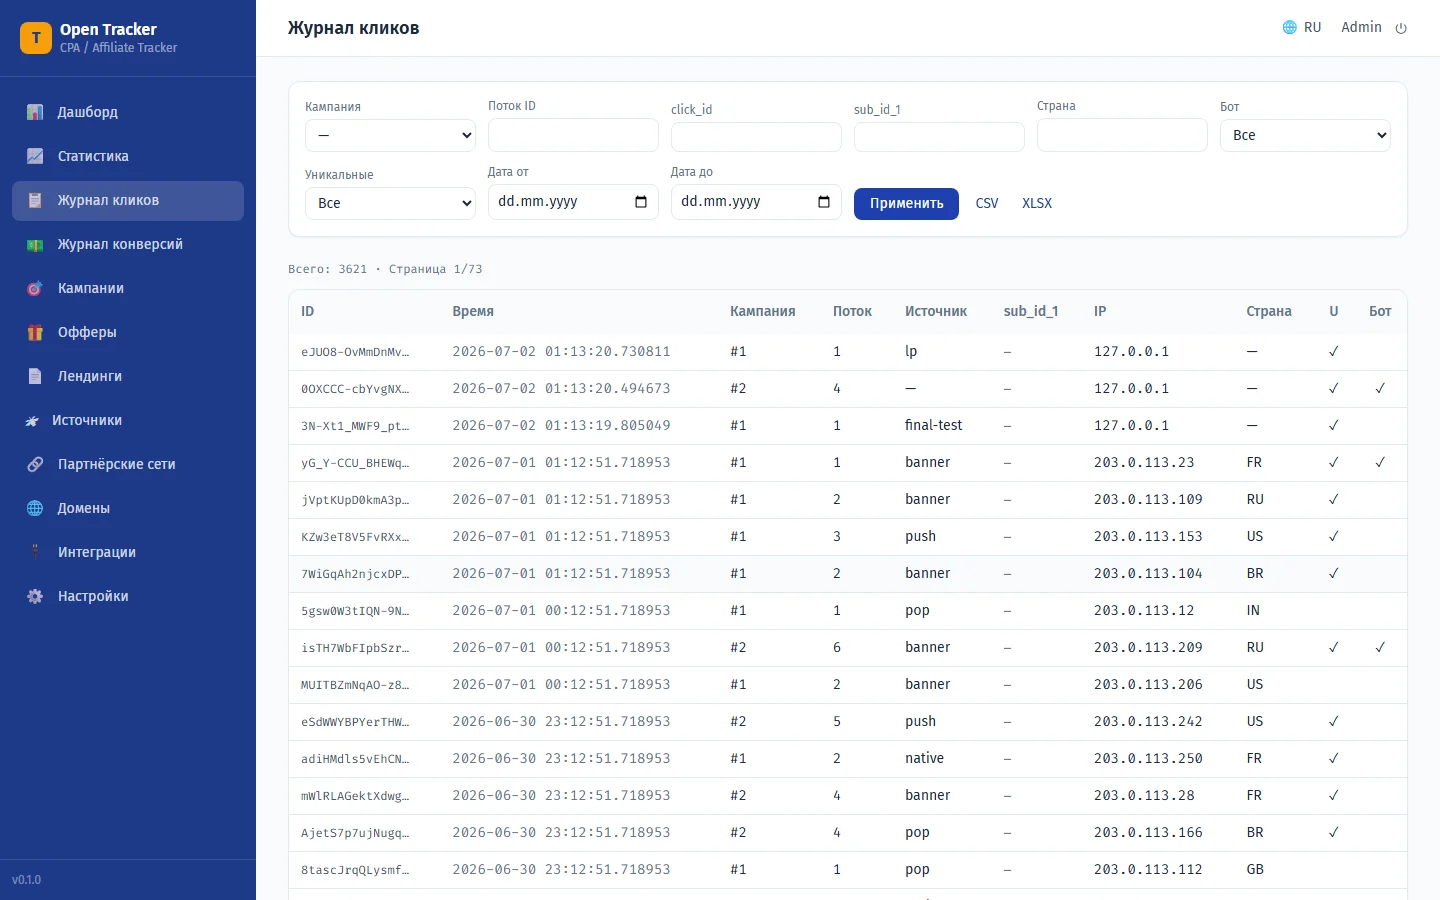Open calendar picker for Дата от
1440x900 pixels.
tap(641, 202)
